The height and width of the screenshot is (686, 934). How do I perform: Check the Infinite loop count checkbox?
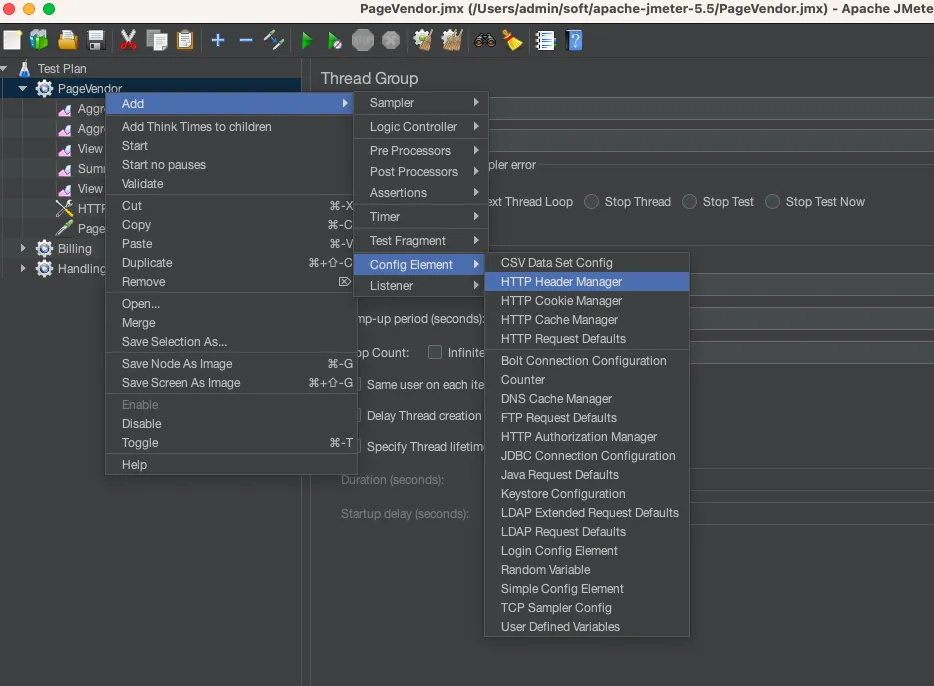[435, 353]
